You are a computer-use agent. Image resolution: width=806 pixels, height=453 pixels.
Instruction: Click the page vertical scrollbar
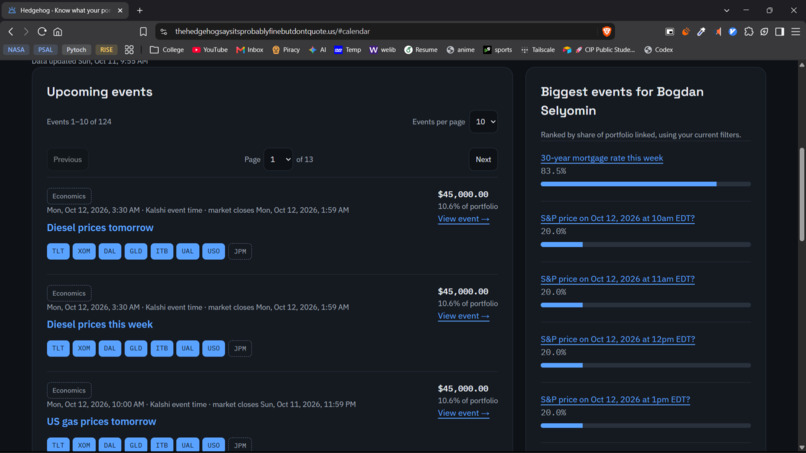pyautogui.click(x=801, y=194)
